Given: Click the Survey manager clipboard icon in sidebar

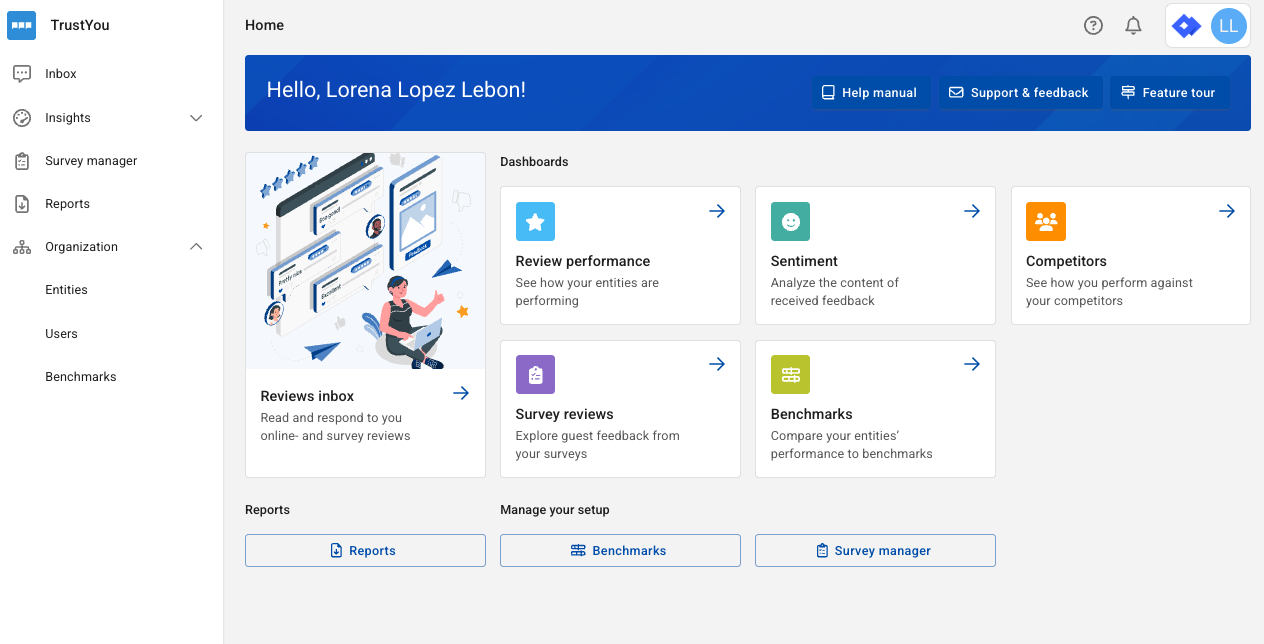Looking at the screenshot, I should 22,161.
